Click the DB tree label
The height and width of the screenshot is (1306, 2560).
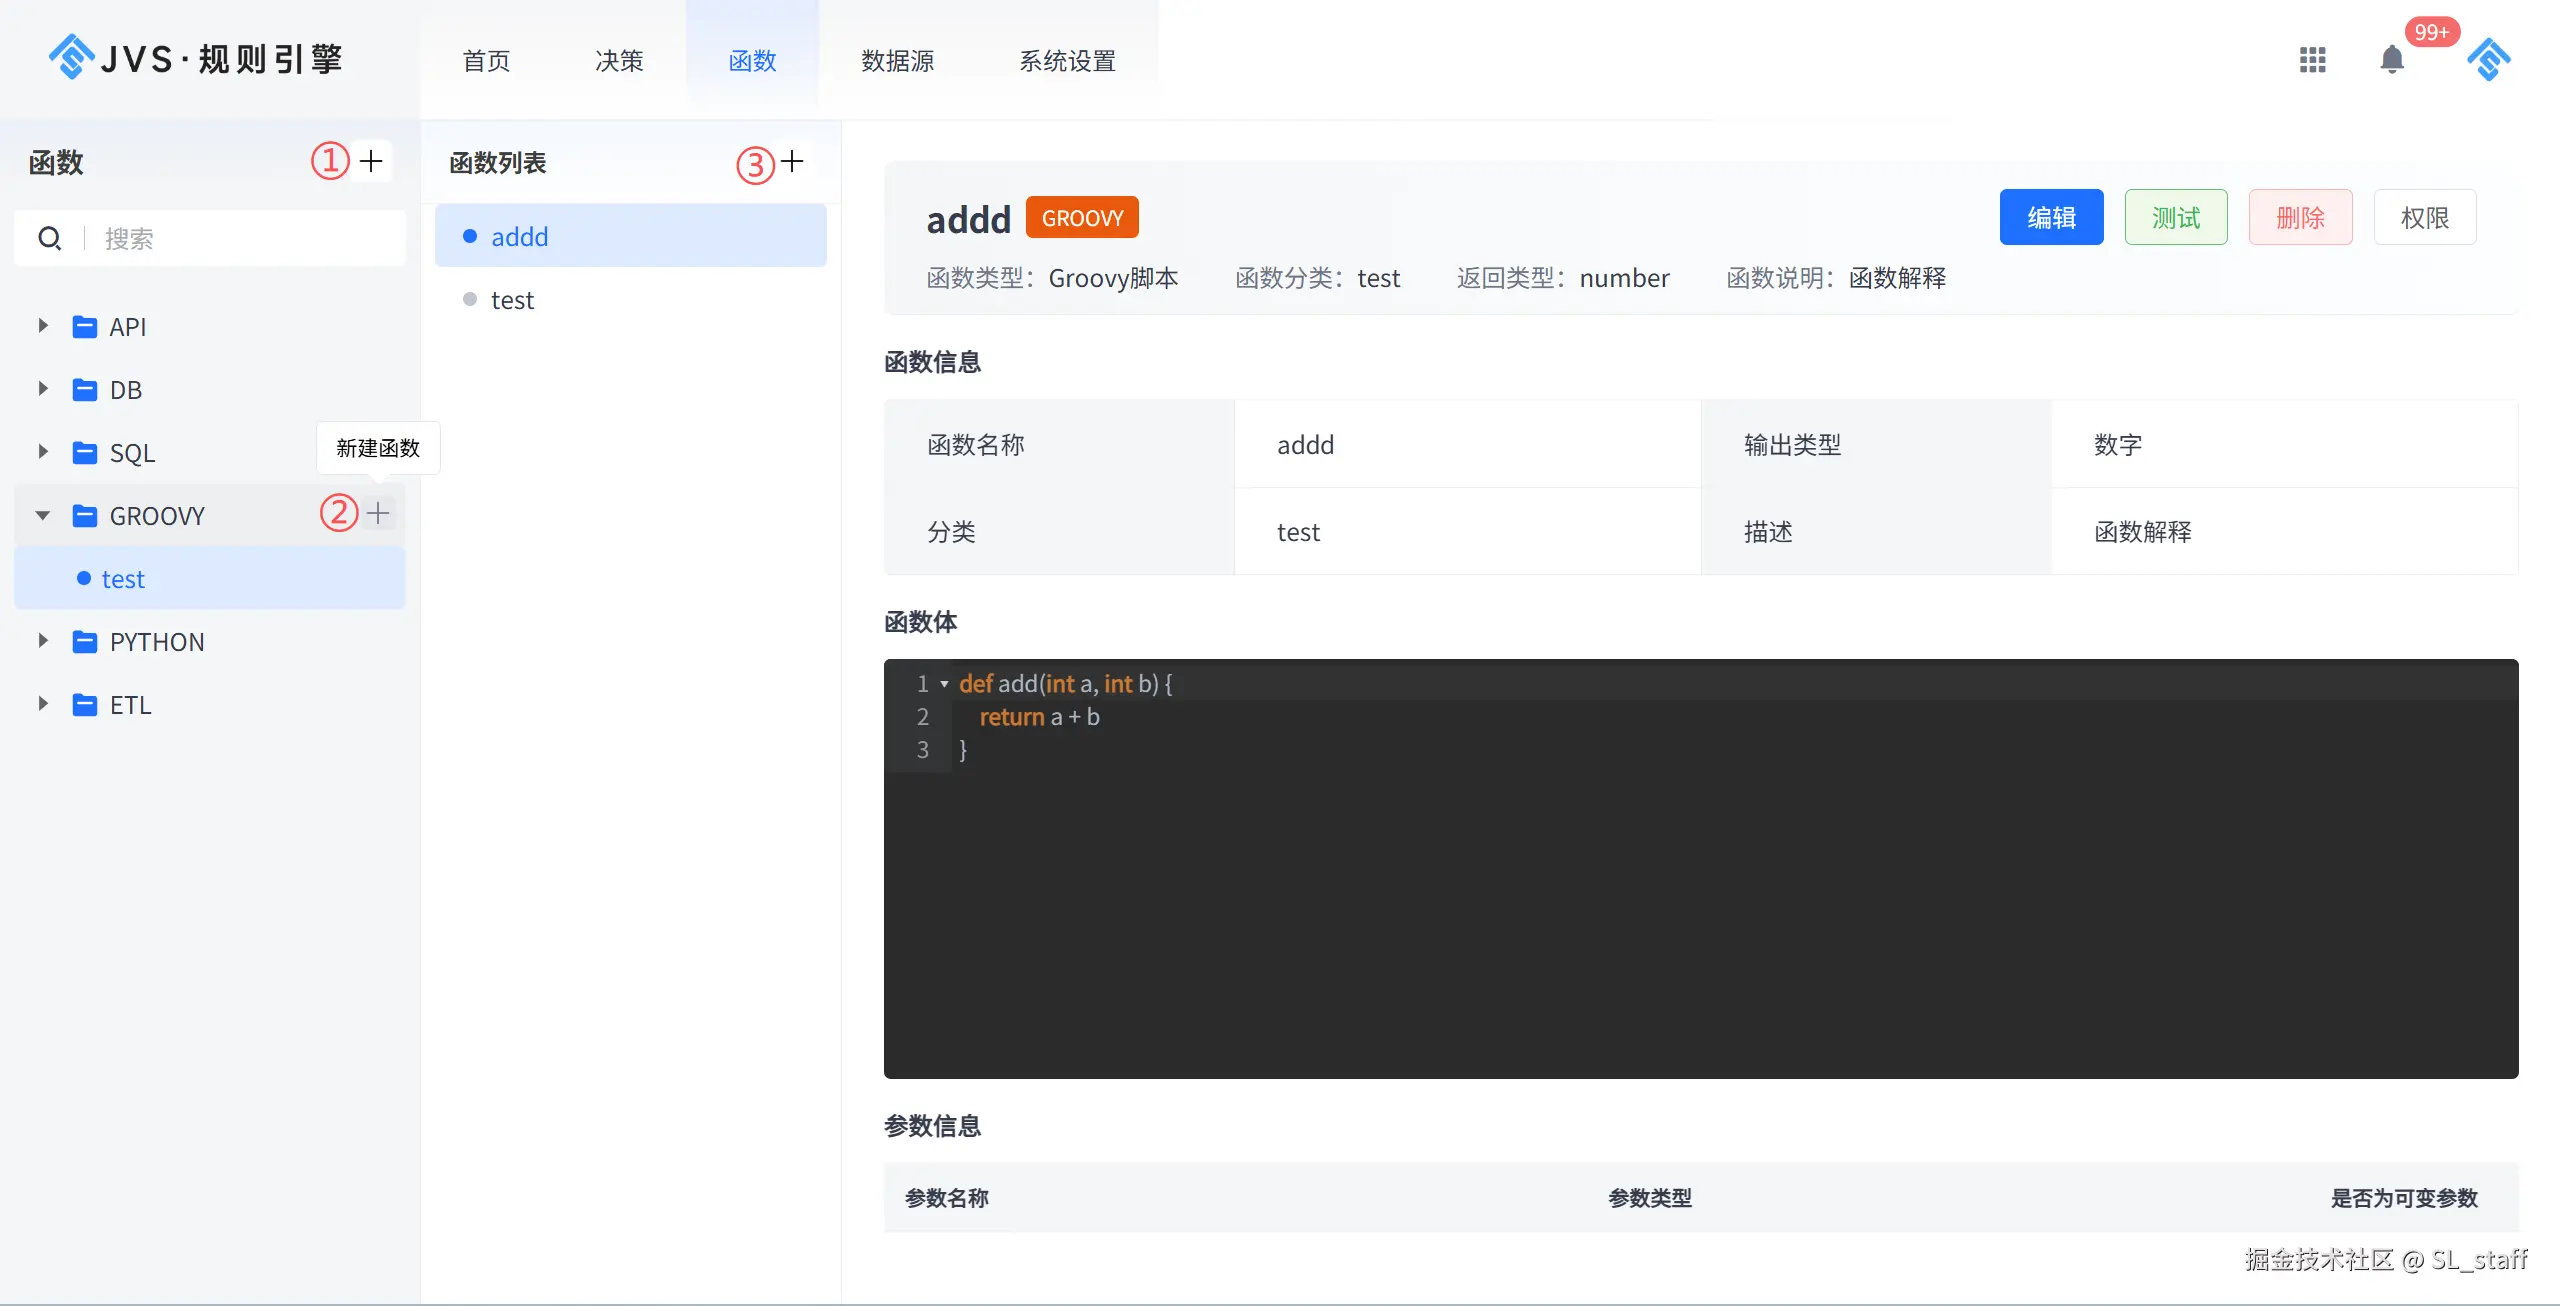pyautogui.click(x=126, y=390)
